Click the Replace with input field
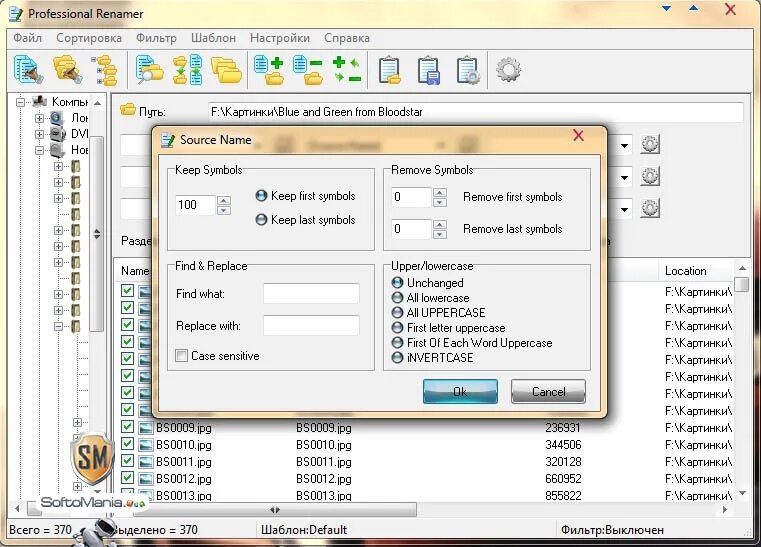Viewport: 761px width, 547px height. [311, 326]
